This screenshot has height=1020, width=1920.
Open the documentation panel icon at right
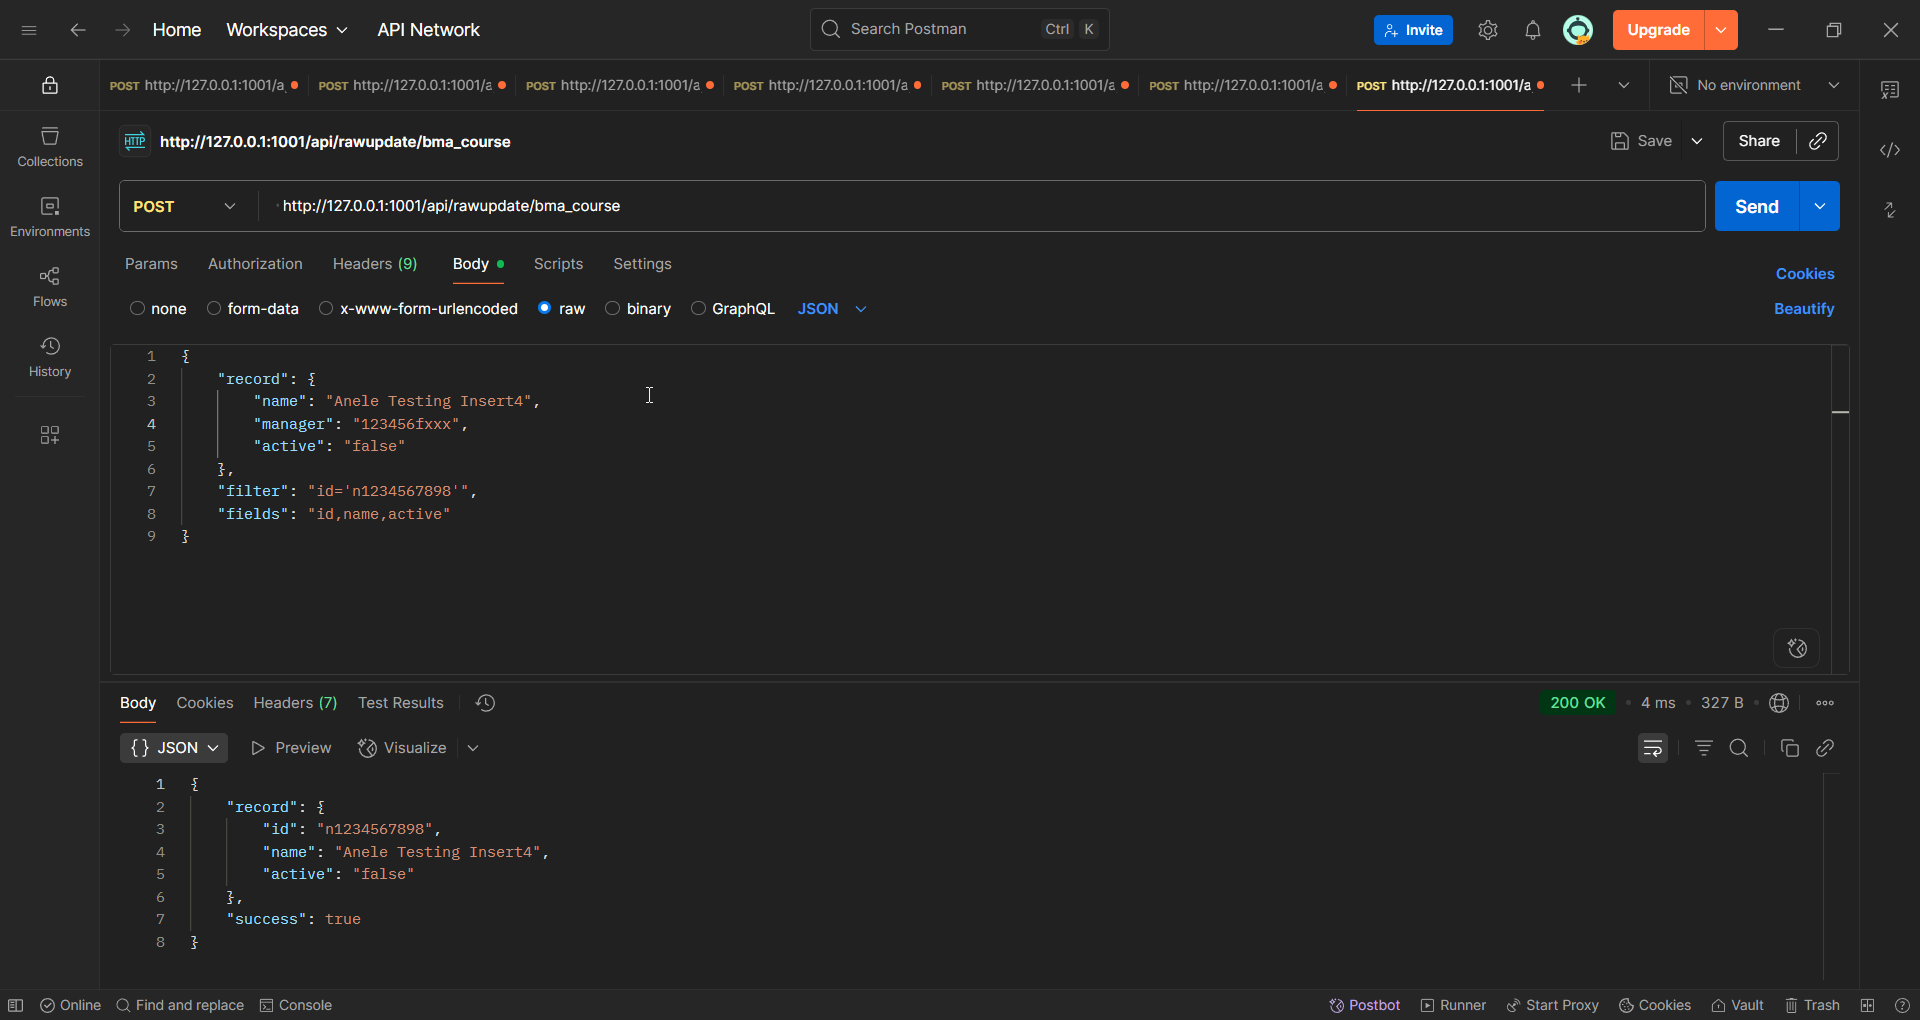[1890, 90]
